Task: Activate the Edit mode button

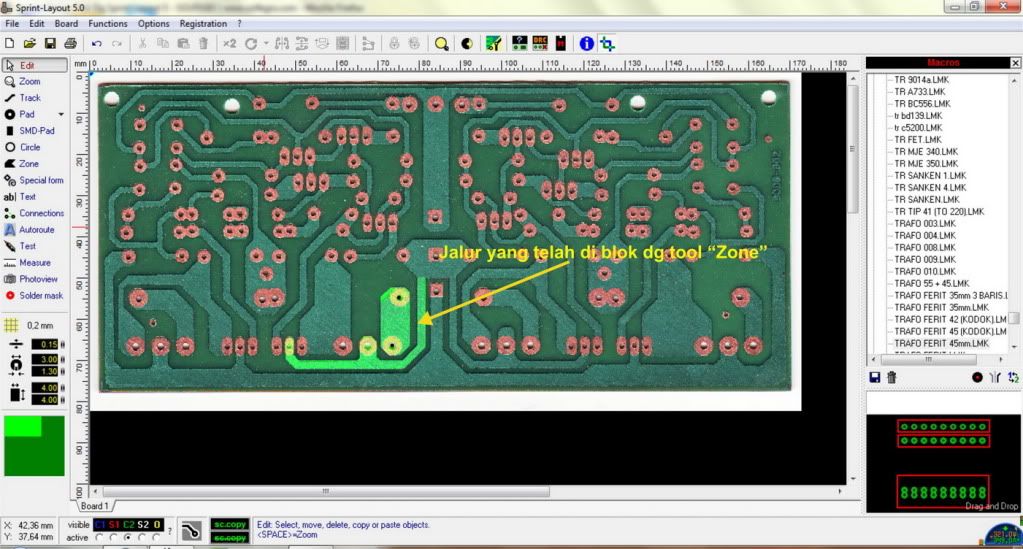Action: 35,65
